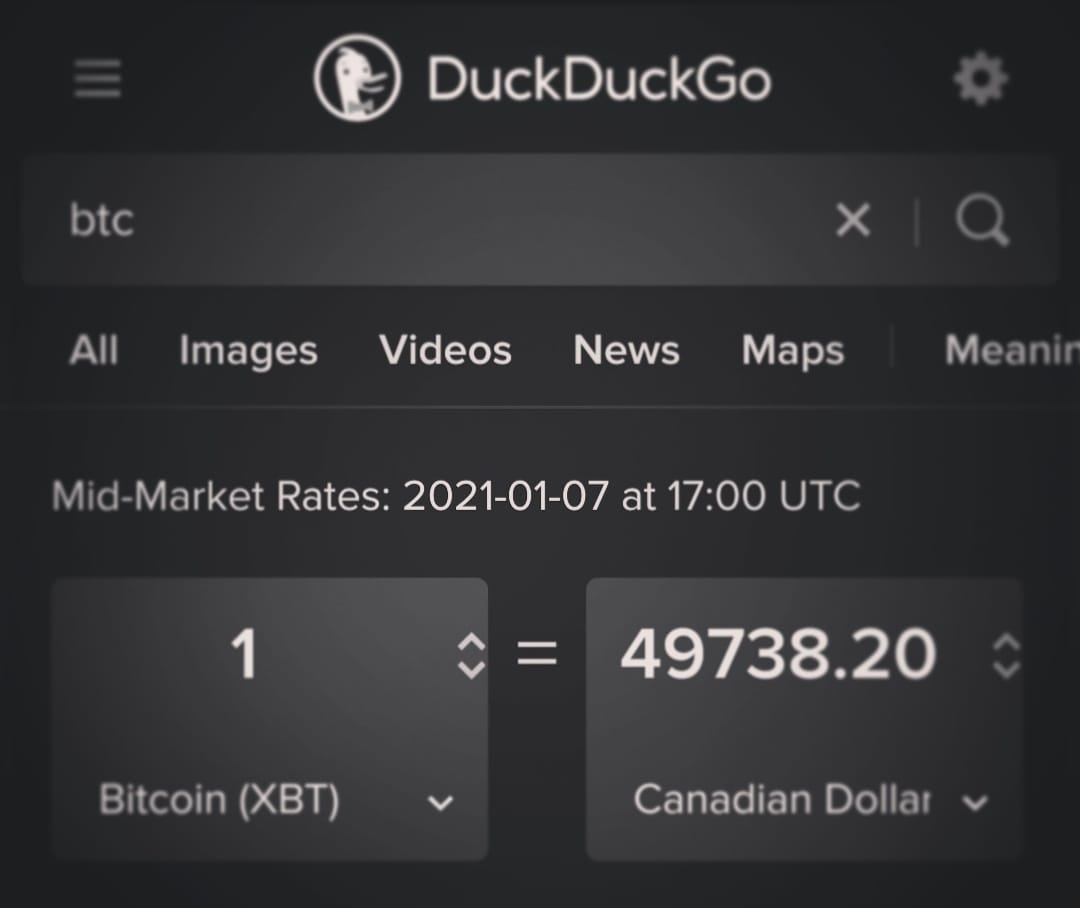The width and height of the screenshot is (1080, 908).
Task: Select the converted amount 49738.20 field
Action: point(778,656)
